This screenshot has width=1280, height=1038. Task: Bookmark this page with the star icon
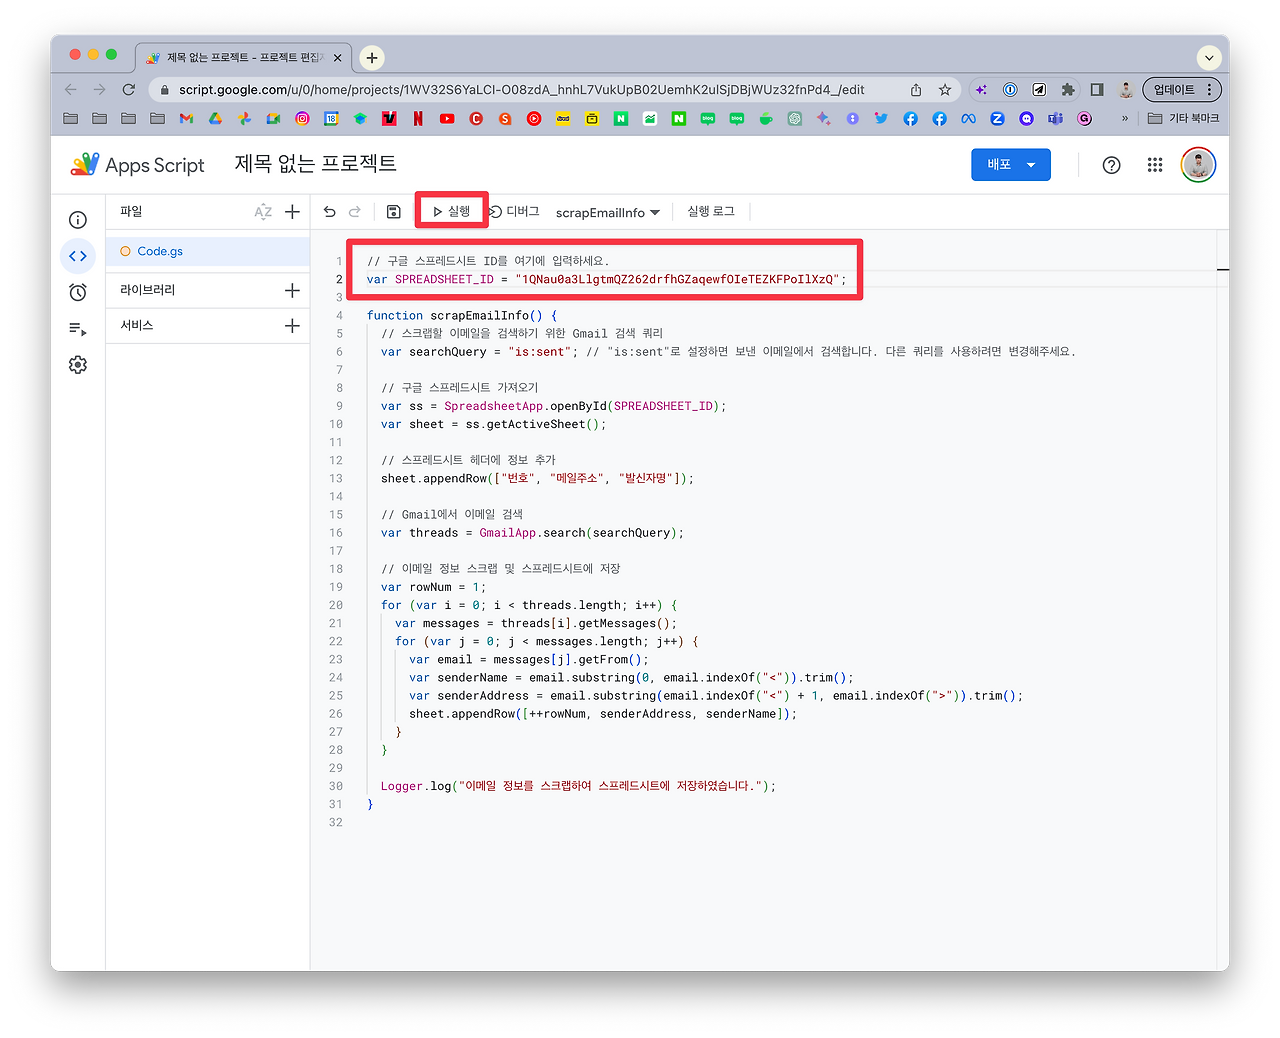[945, 90]
